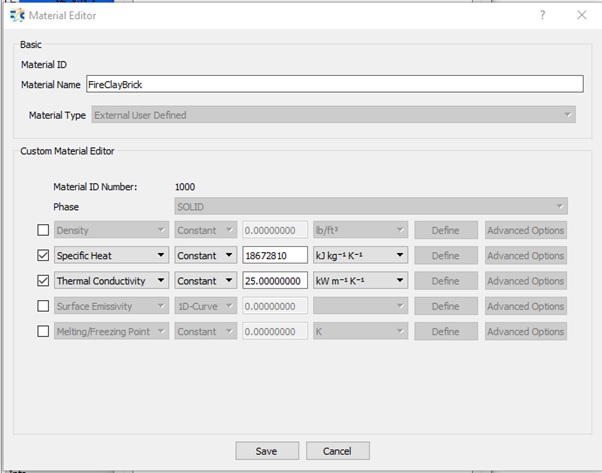Screen dimensions: 602x473
Task: Click the Material Editor app icon
Action: 15,15
